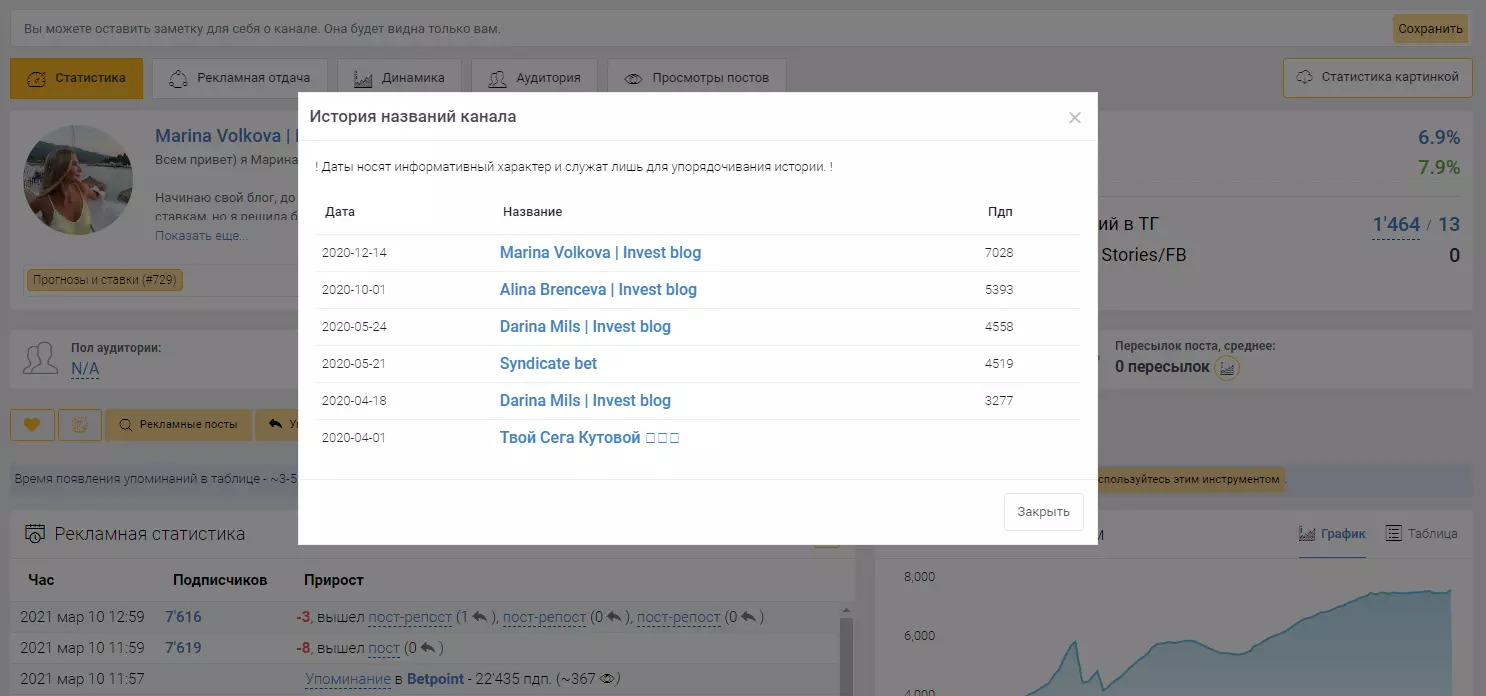Open Статистика картинкой button
Image resolution: width=1486 pixels, height=696 pixels.
coord(1377,77)
